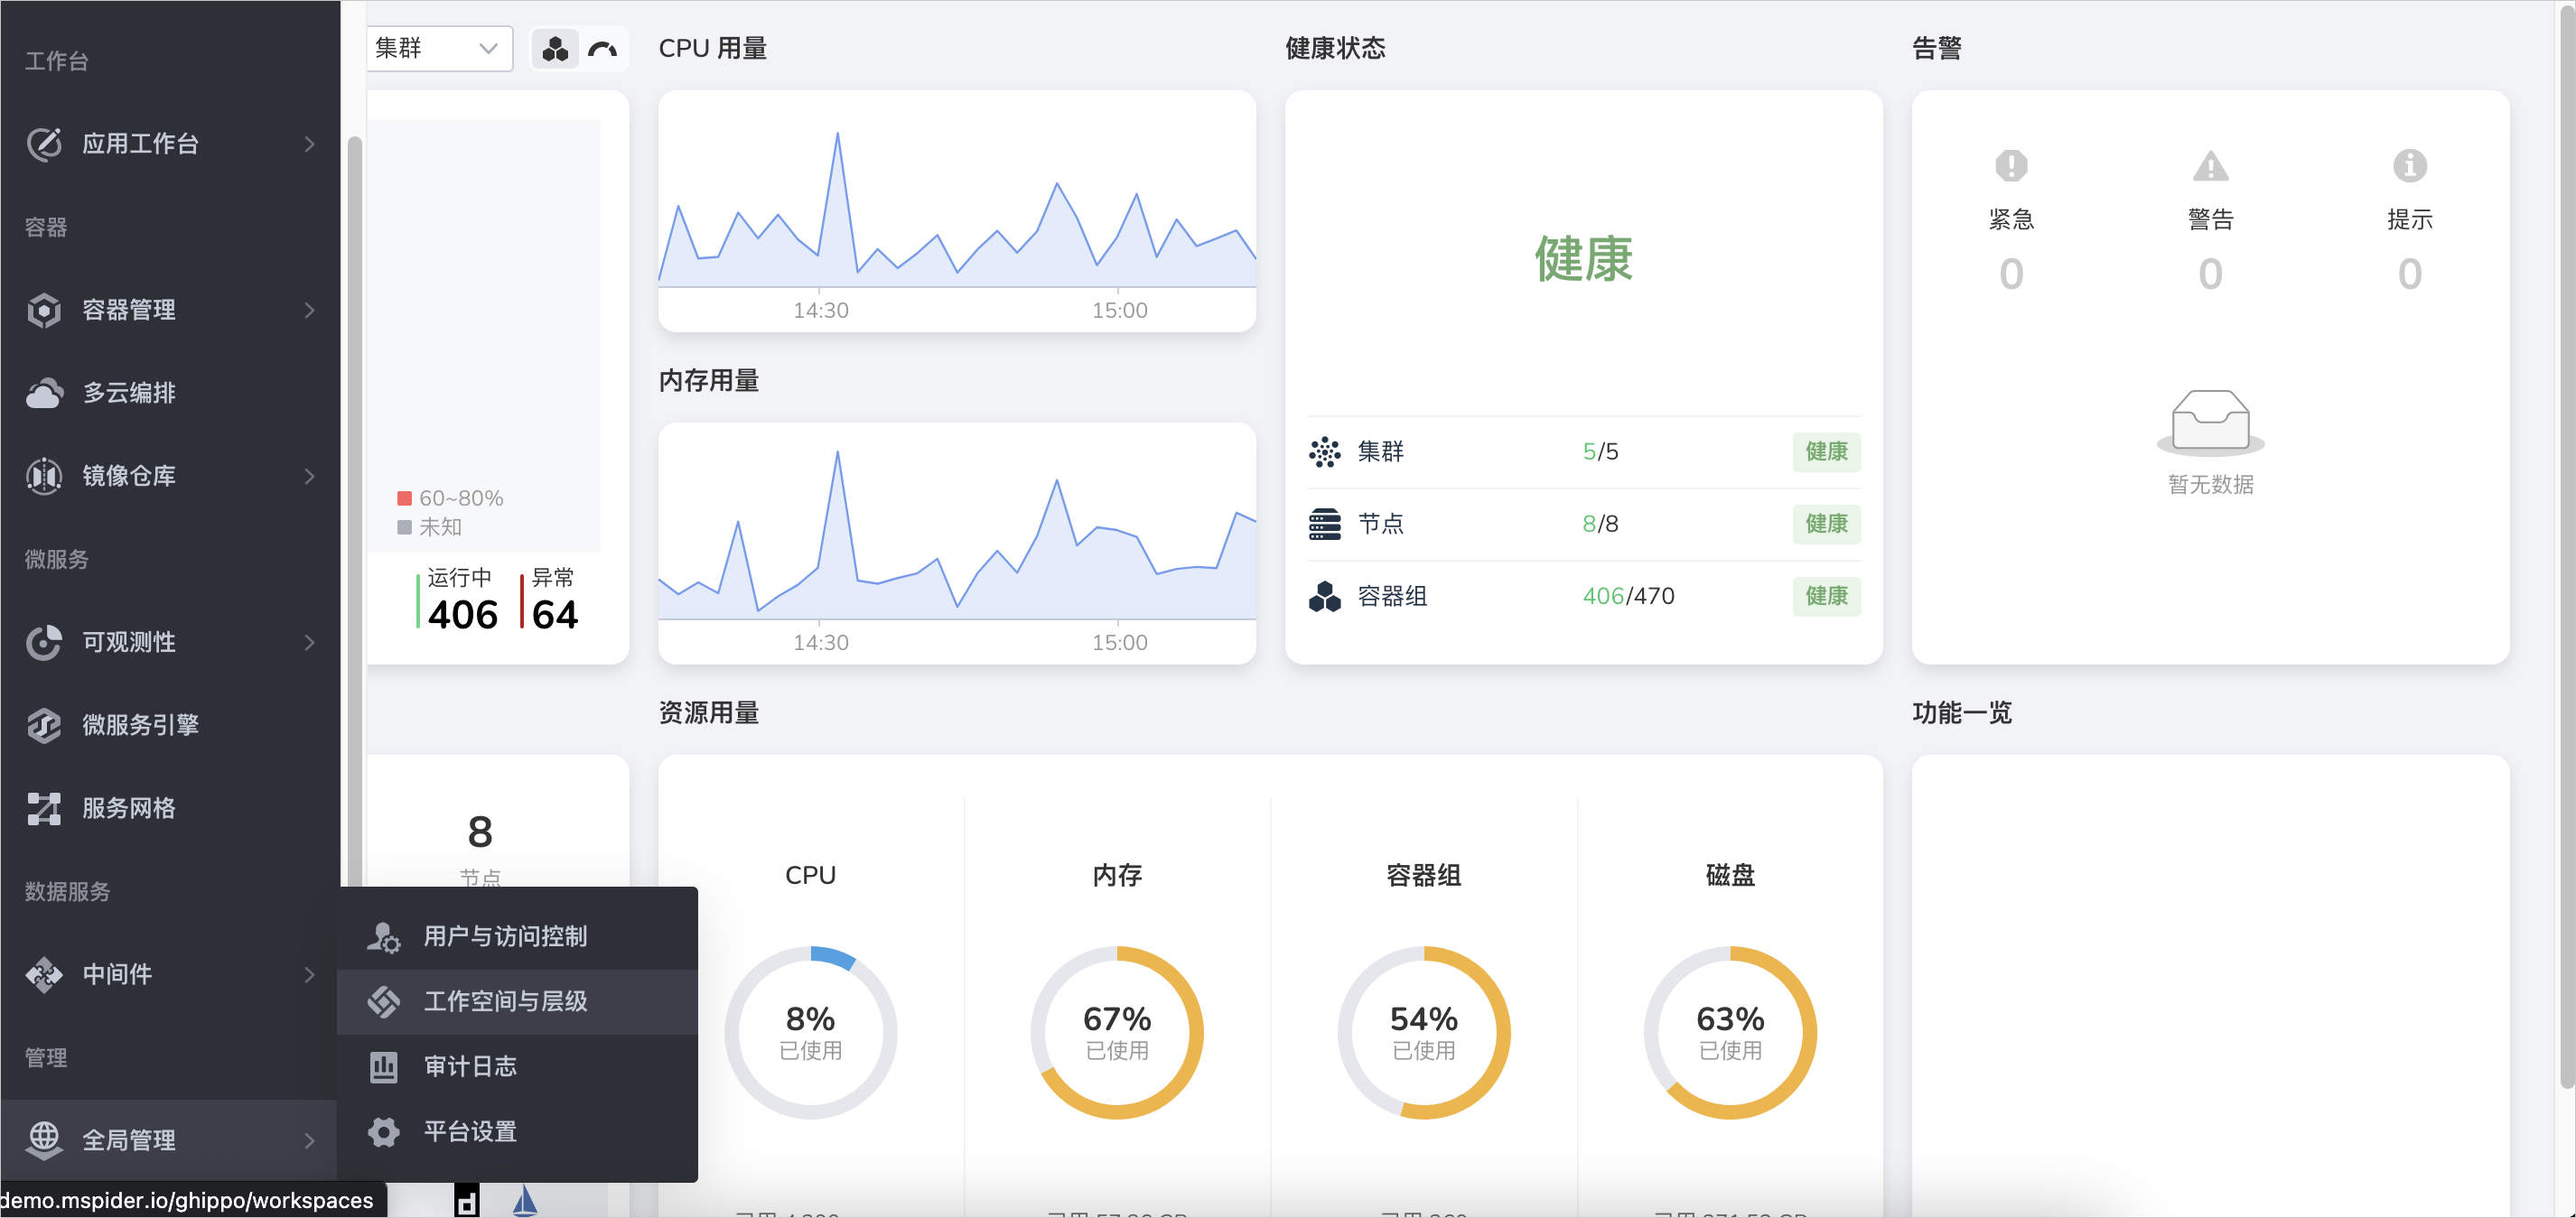
Task: Click the 8/8 节点 count
Action: tap(1600, 524)
